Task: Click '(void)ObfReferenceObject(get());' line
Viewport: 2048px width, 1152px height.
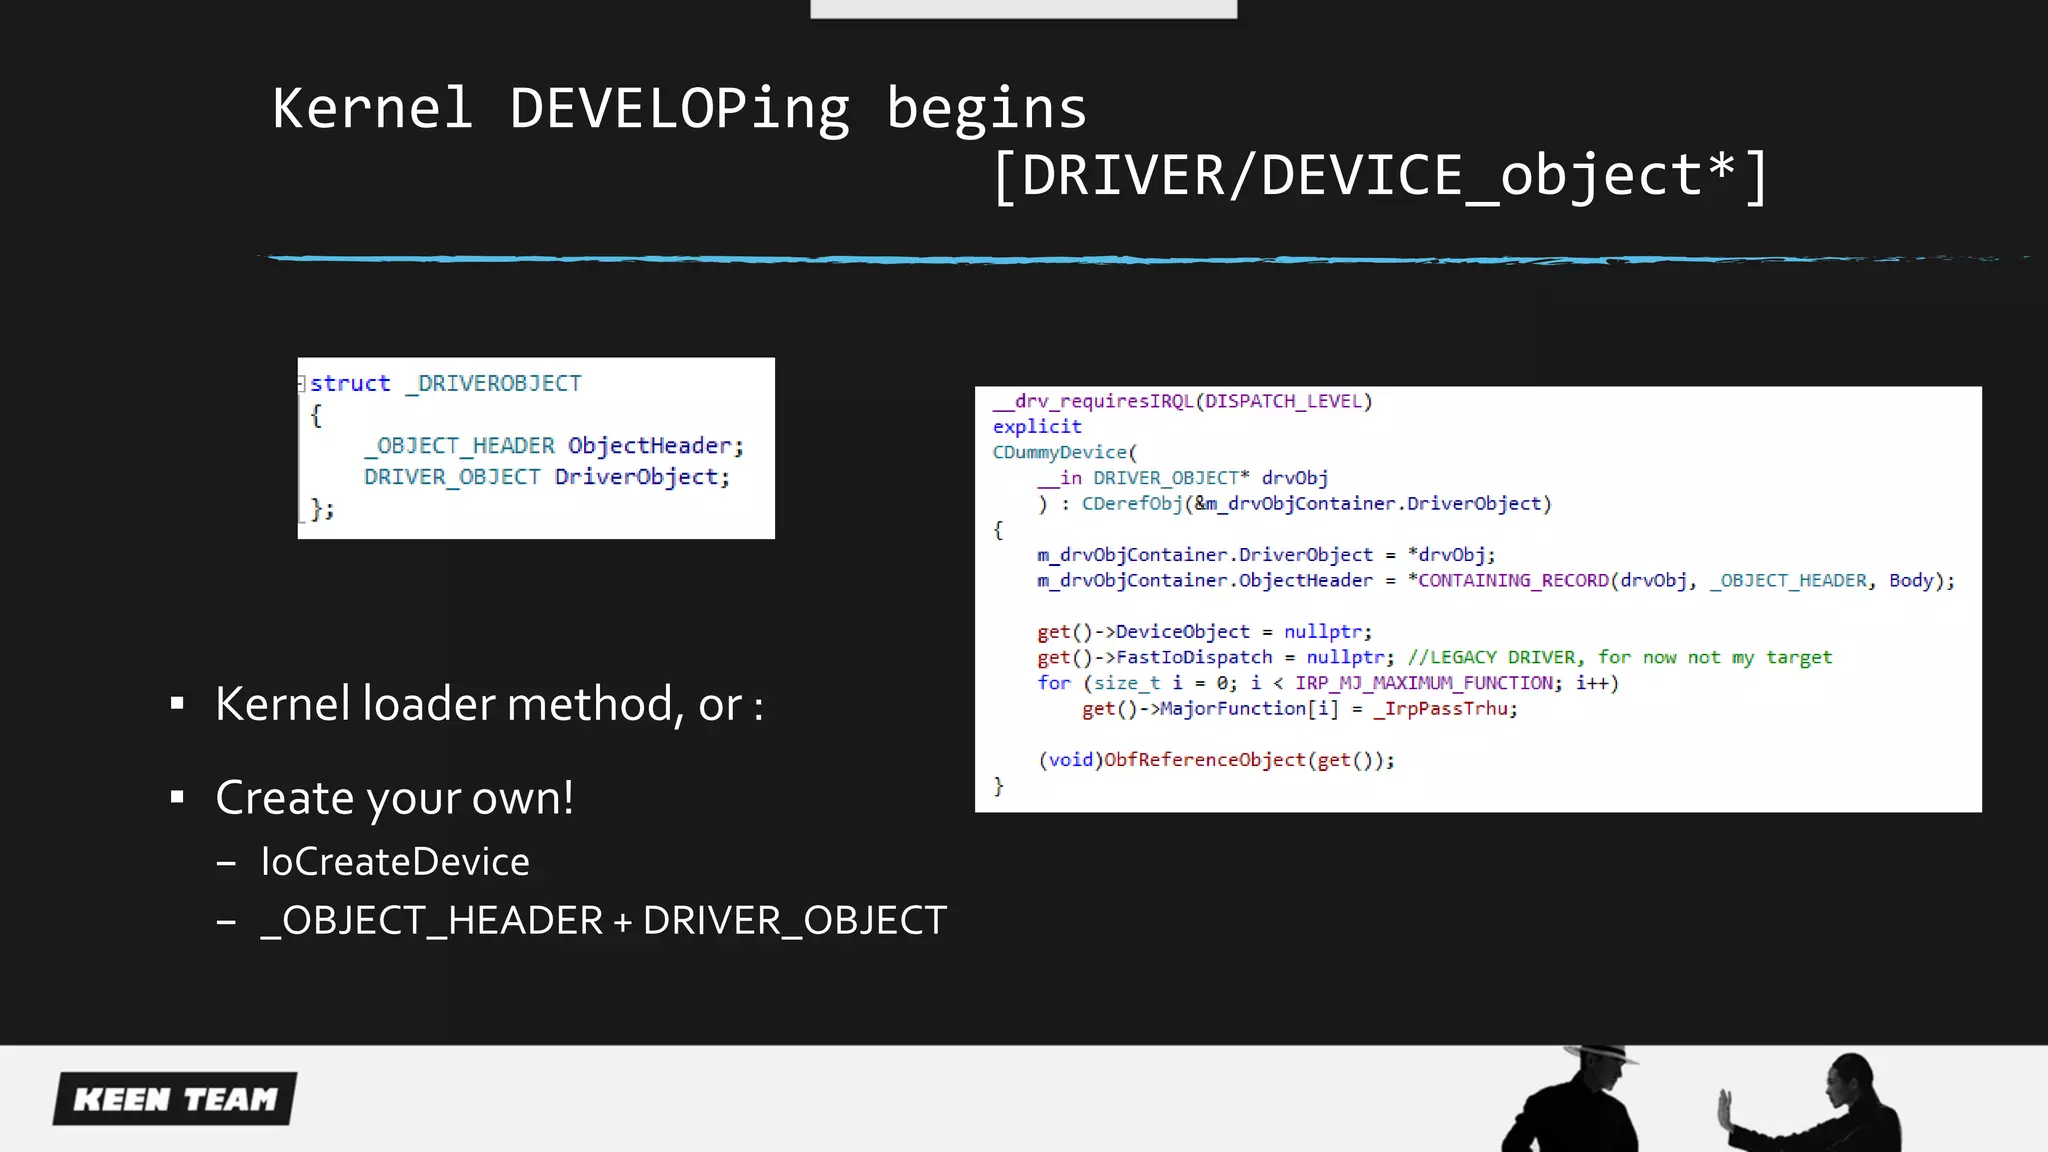Action: (1216, 759)
